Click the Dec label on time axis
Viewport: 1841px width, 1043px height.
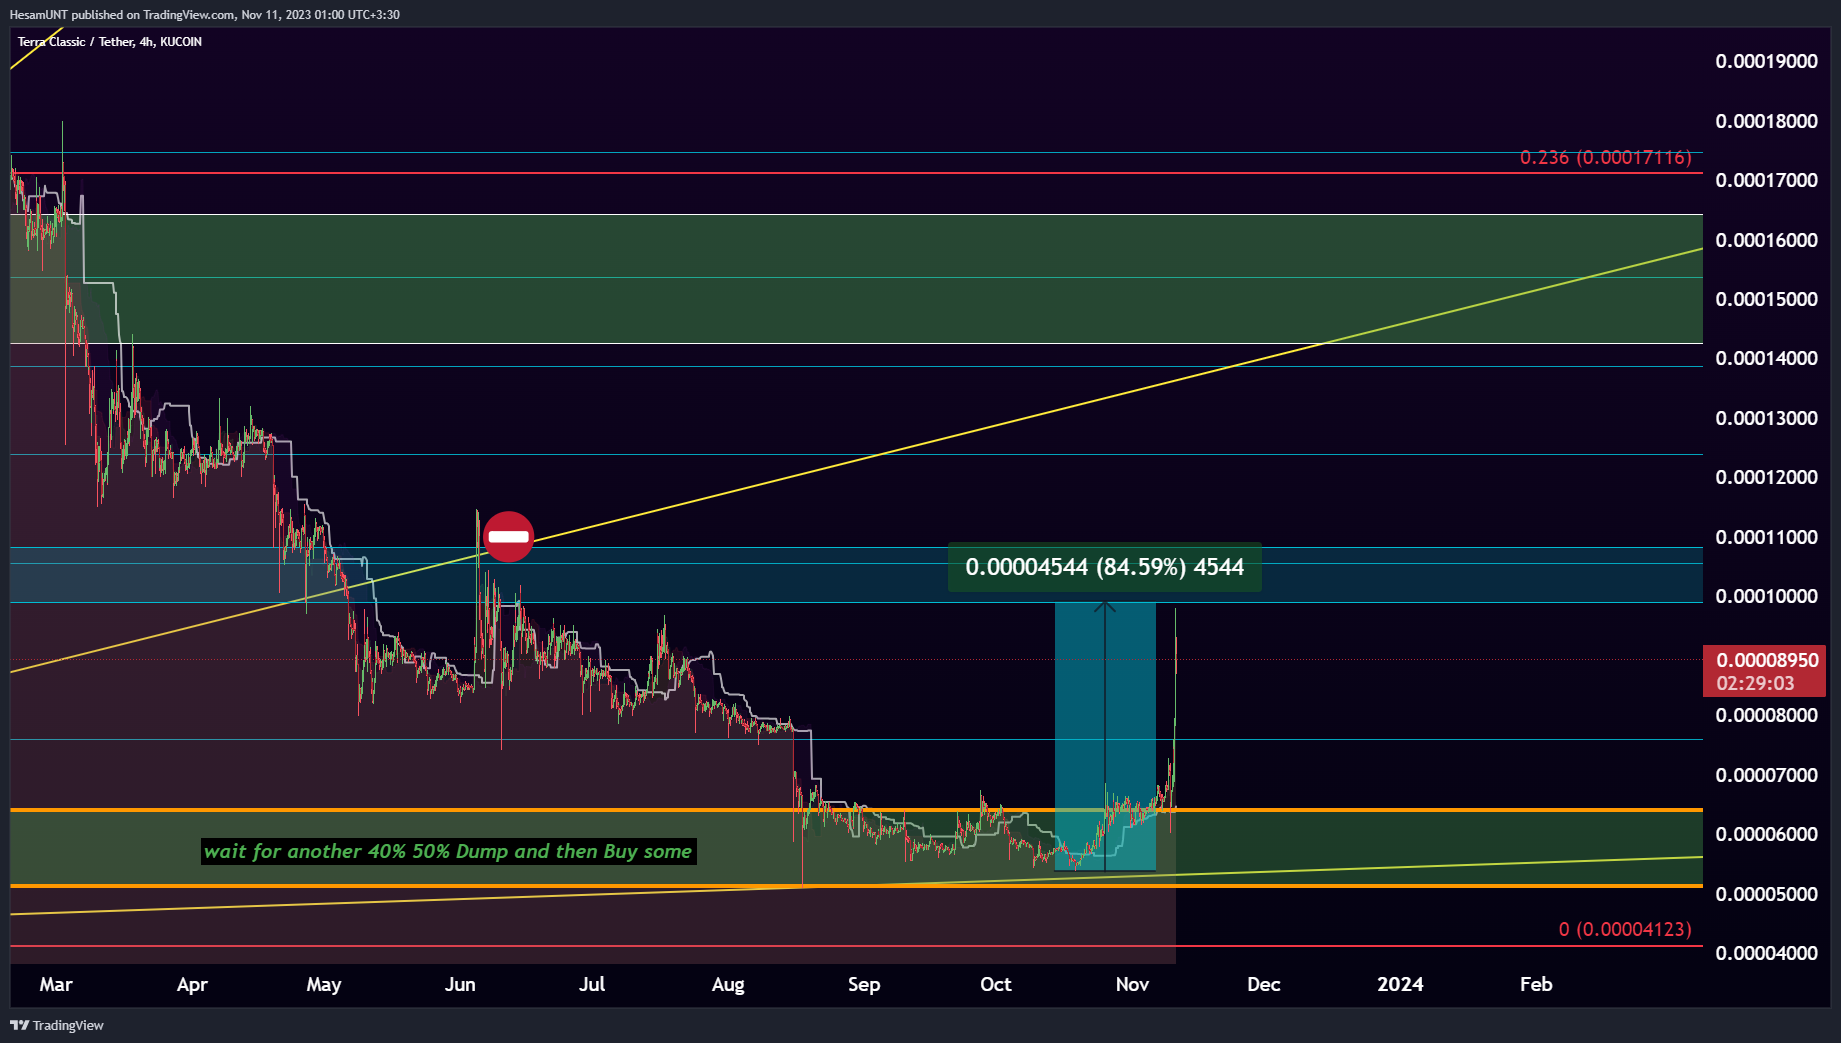point(1264,984)
